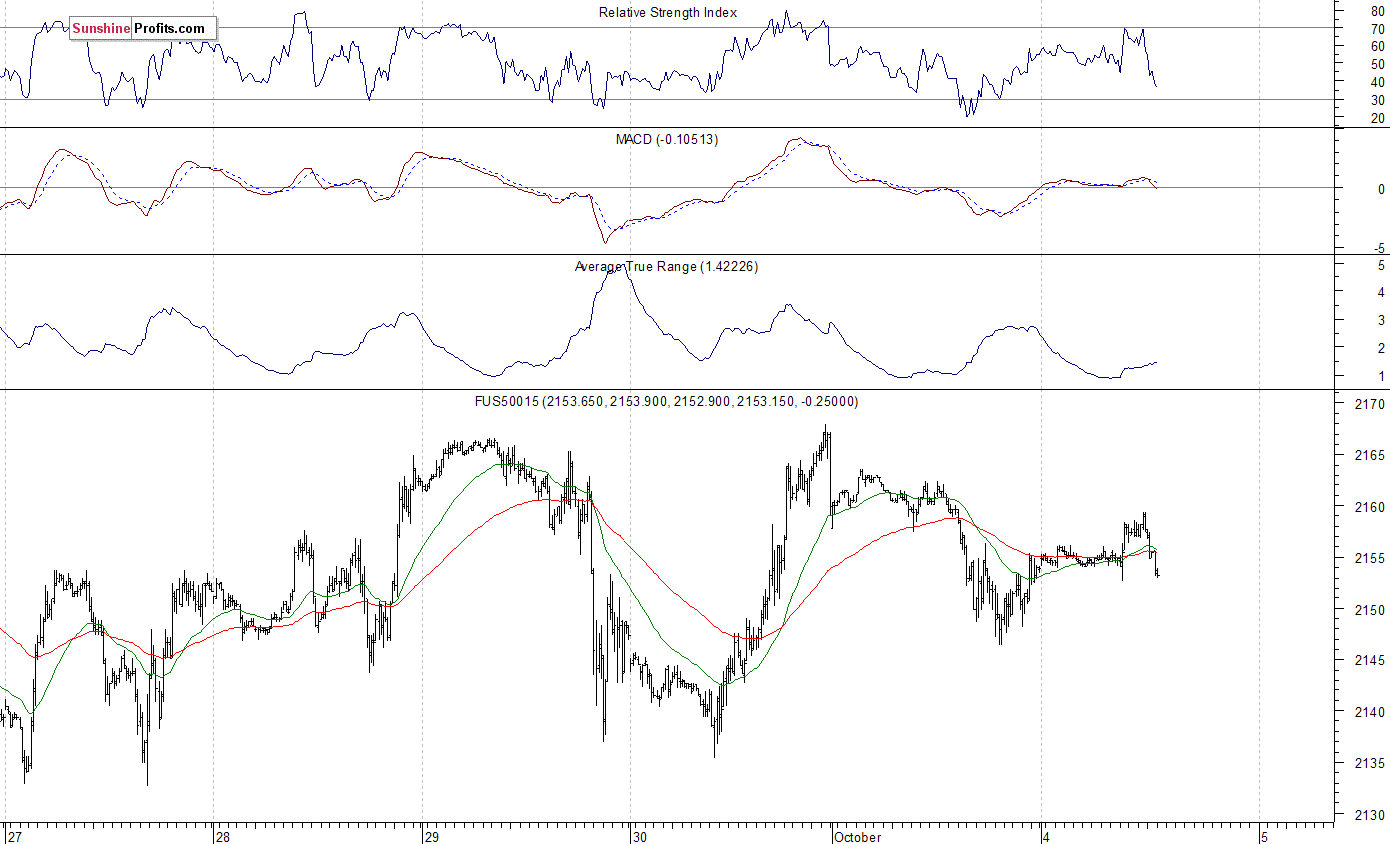Click the 2145 price scale value

point(1370,661)
